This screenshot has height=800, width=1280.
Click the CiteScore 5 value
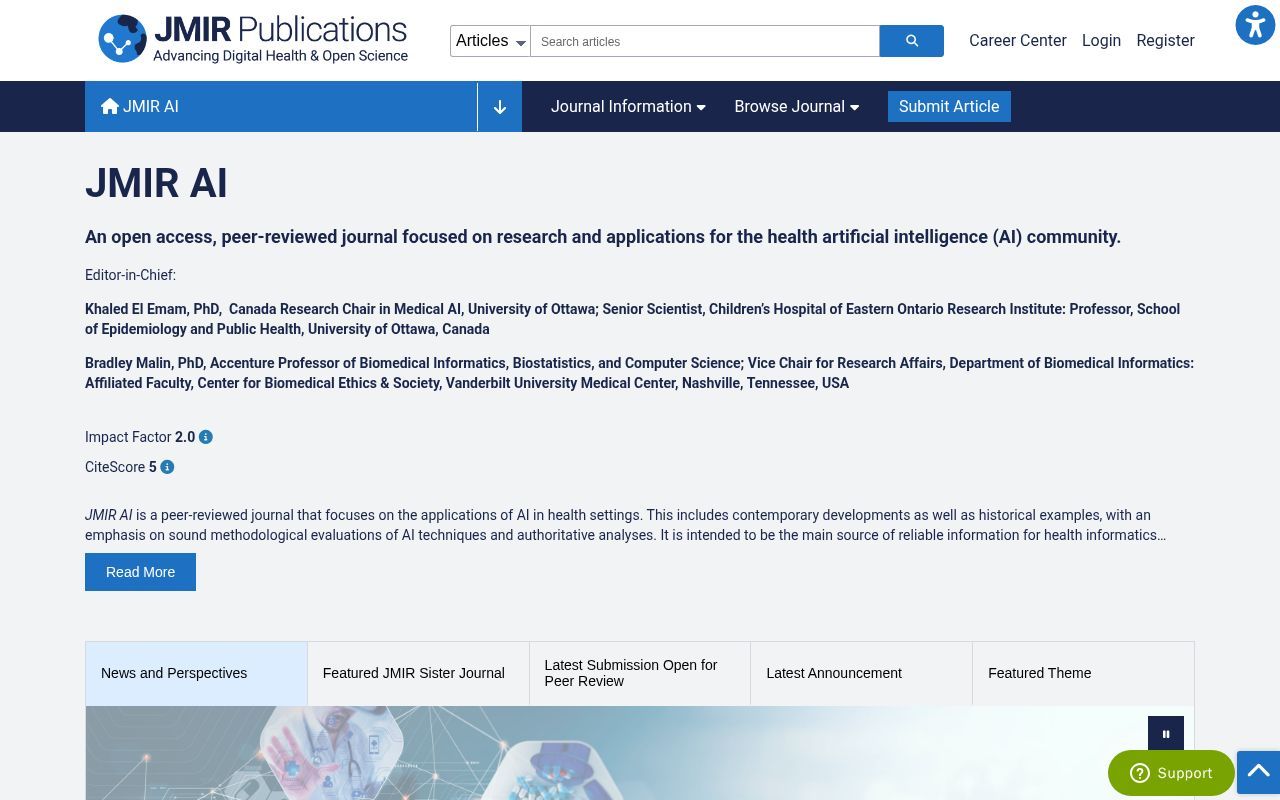pos(153,467)
